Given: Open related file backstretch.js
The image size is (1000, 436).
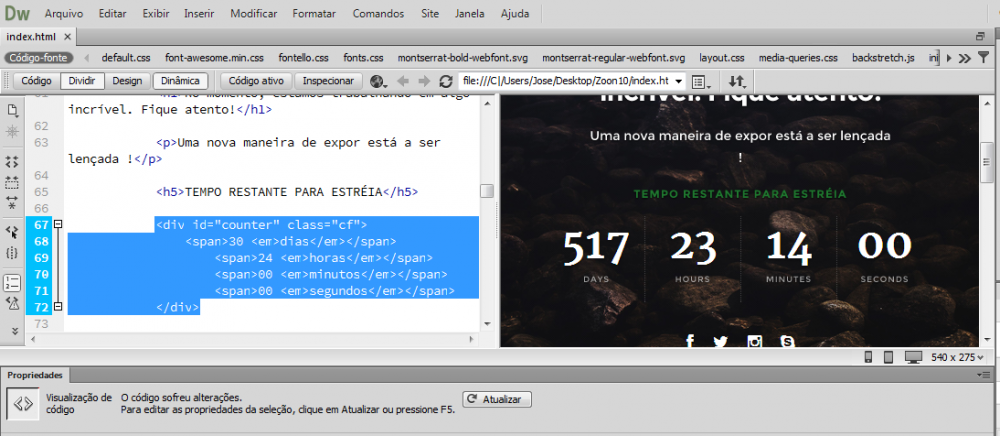Looking at the screenshot, I should (883, 58).
